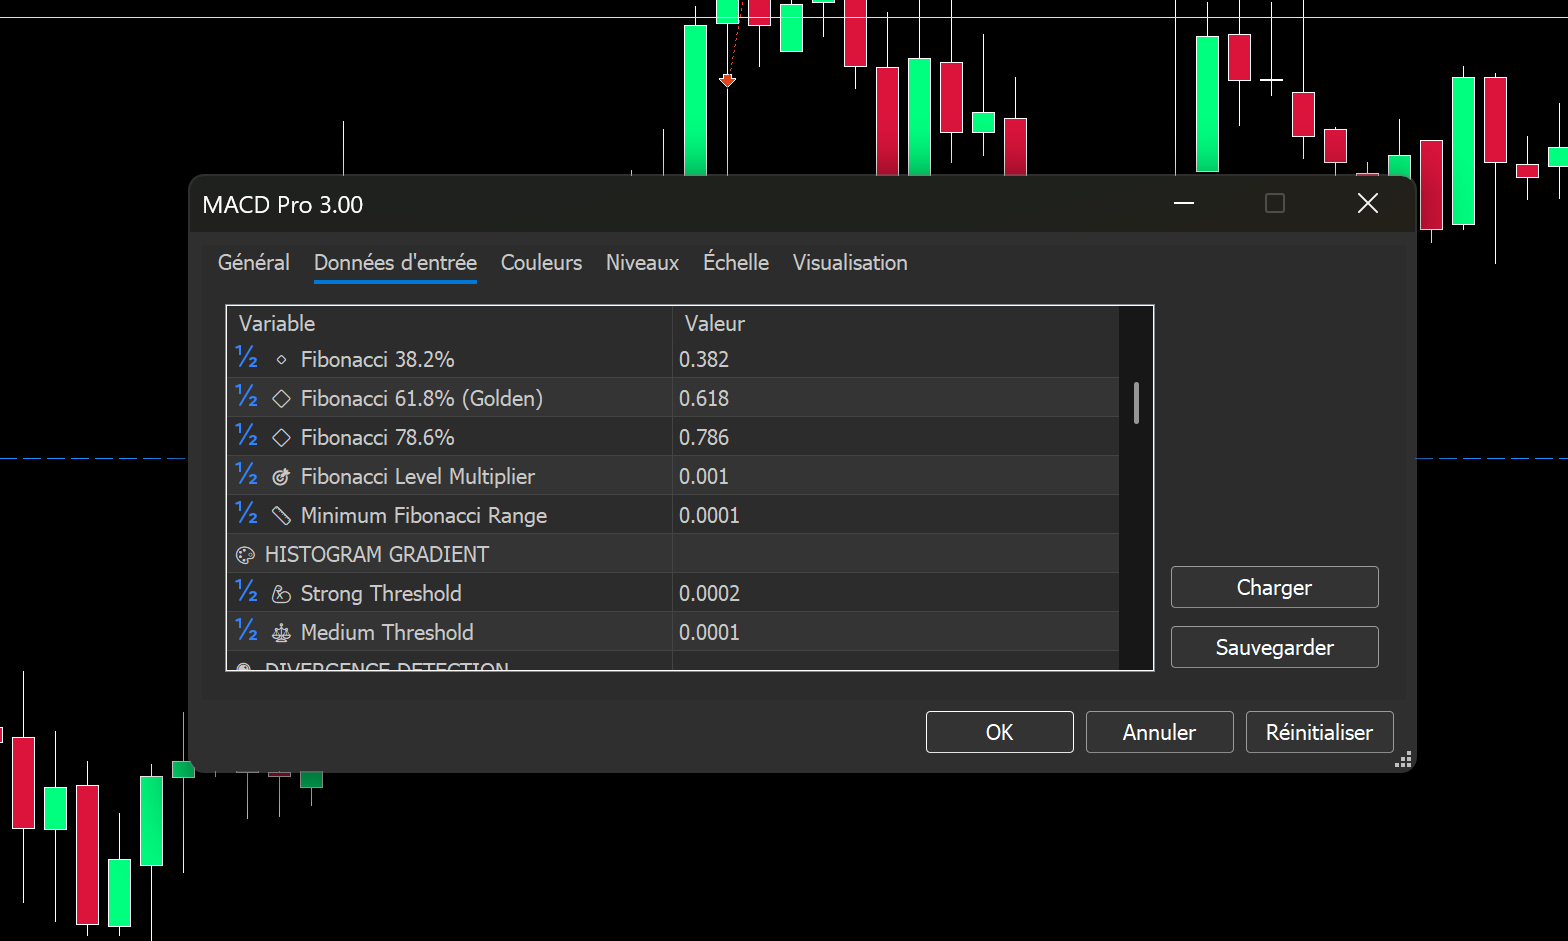Click the ½ type icon beside Fibonacci 61.8% (Golden)
This screenshot has height=941, width=1568.
point(247,397)
